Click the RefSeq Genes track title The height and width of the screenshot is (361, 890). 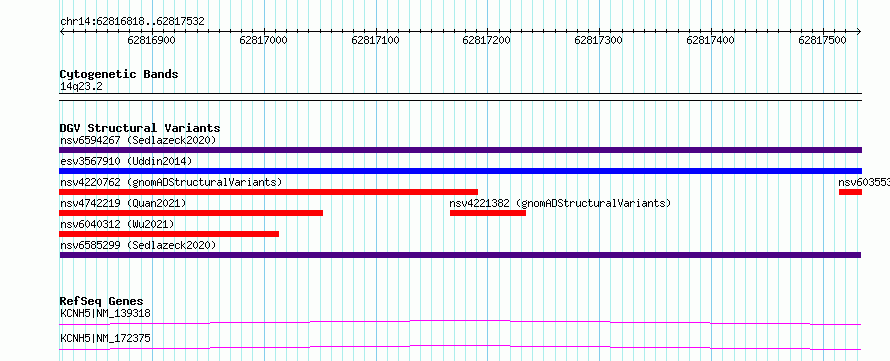(x=102, y=301)
